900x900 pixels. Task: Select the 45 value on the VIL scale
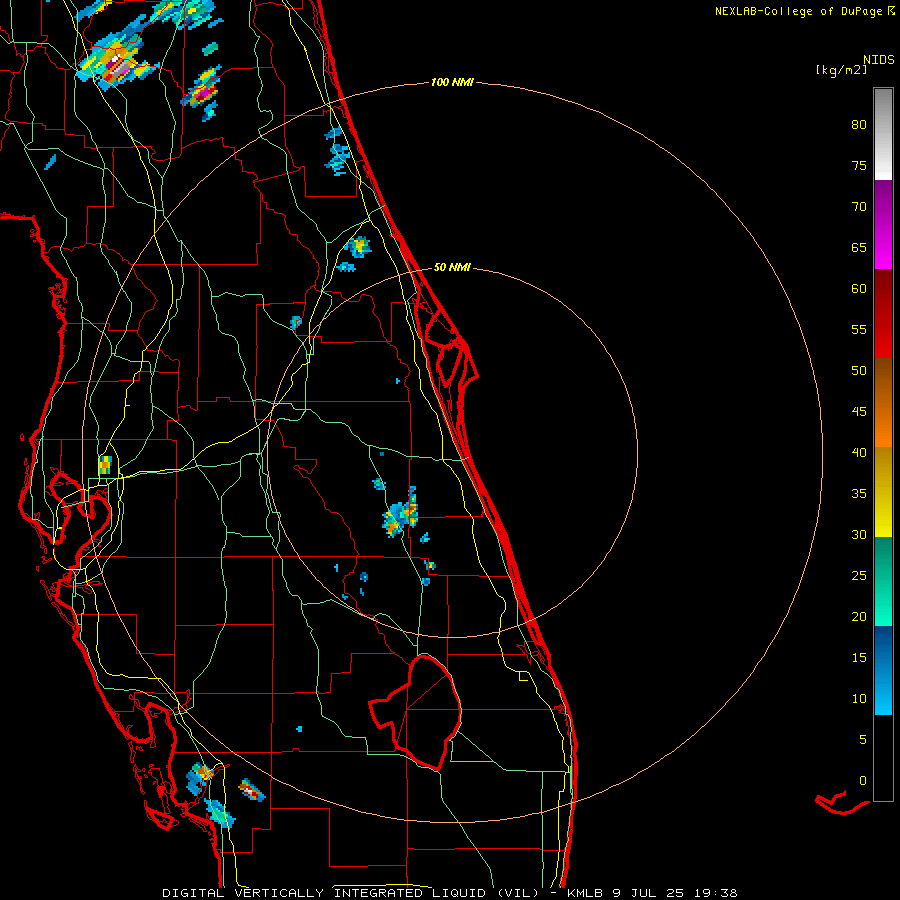(859, 412)
